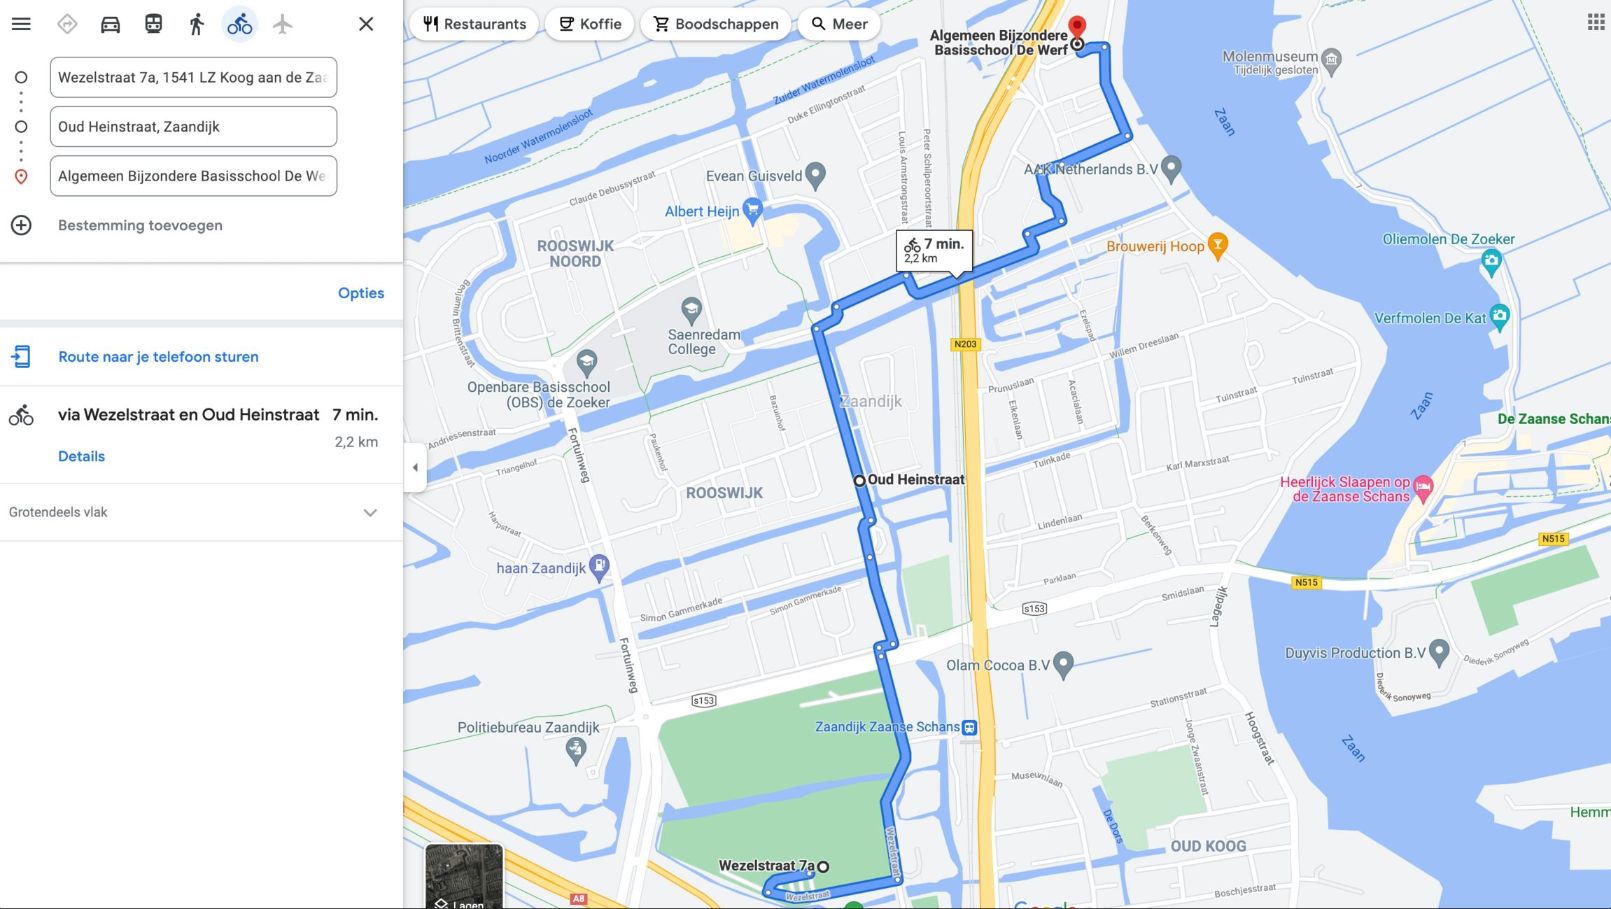
Task: Switch to walking mode icon
Action: pyautogui.click(x=196, y=24)
